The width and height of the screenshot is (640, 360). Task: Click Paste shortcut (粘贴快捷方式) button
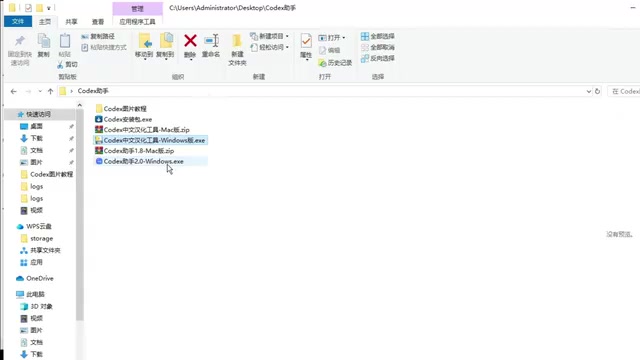(x=104, y=47)
